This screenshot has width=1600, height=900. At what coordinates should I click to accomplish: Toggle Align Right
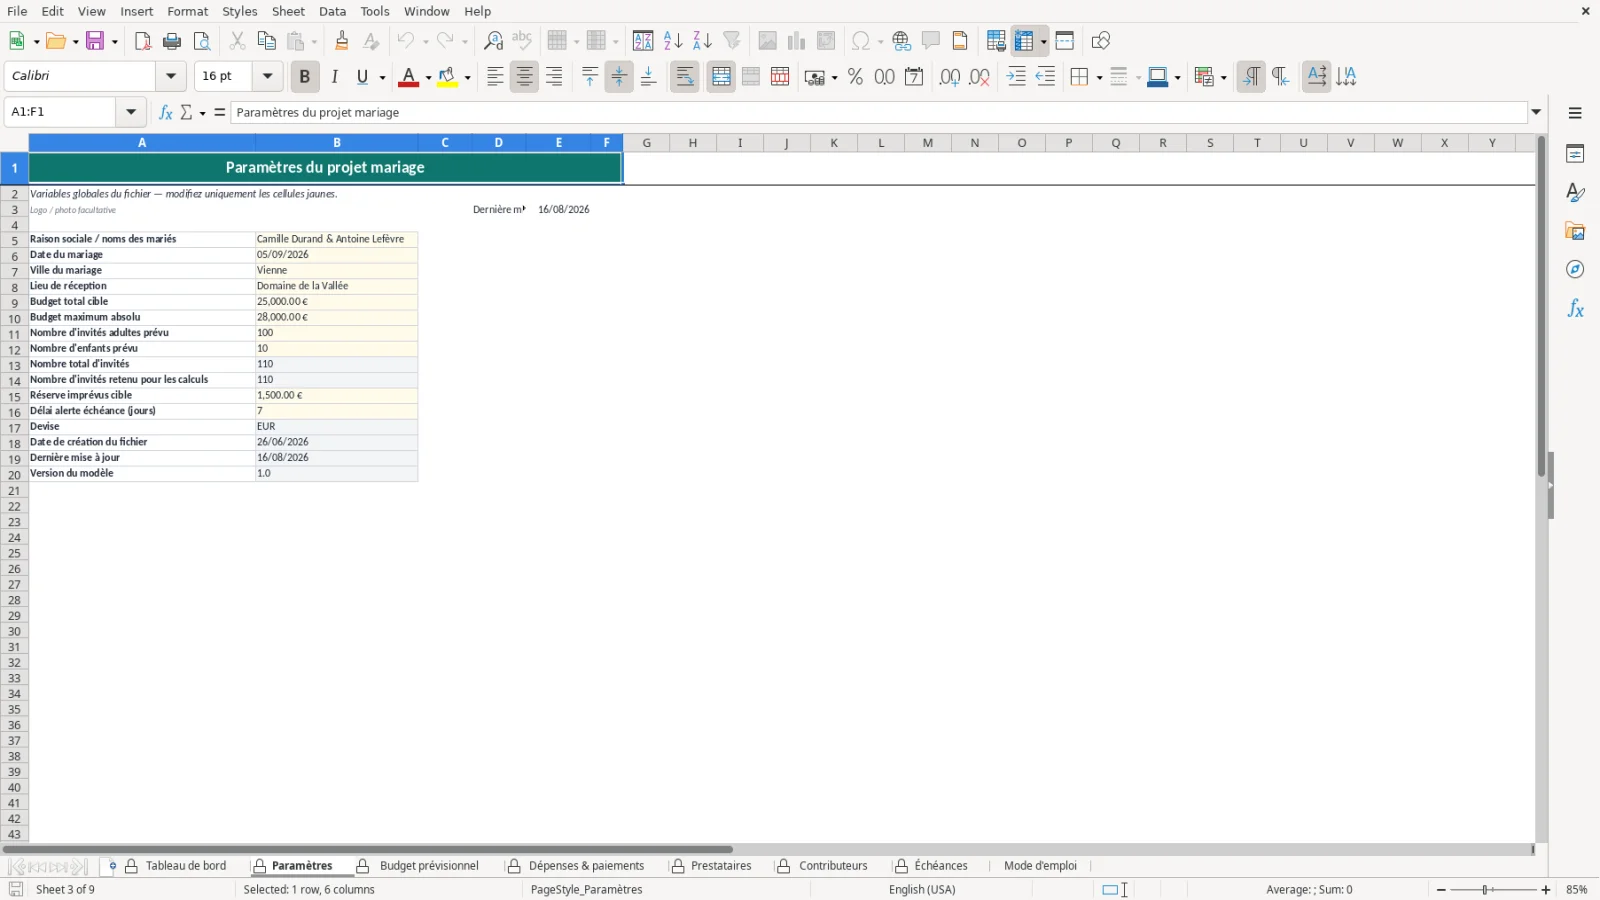click(554, 77)
